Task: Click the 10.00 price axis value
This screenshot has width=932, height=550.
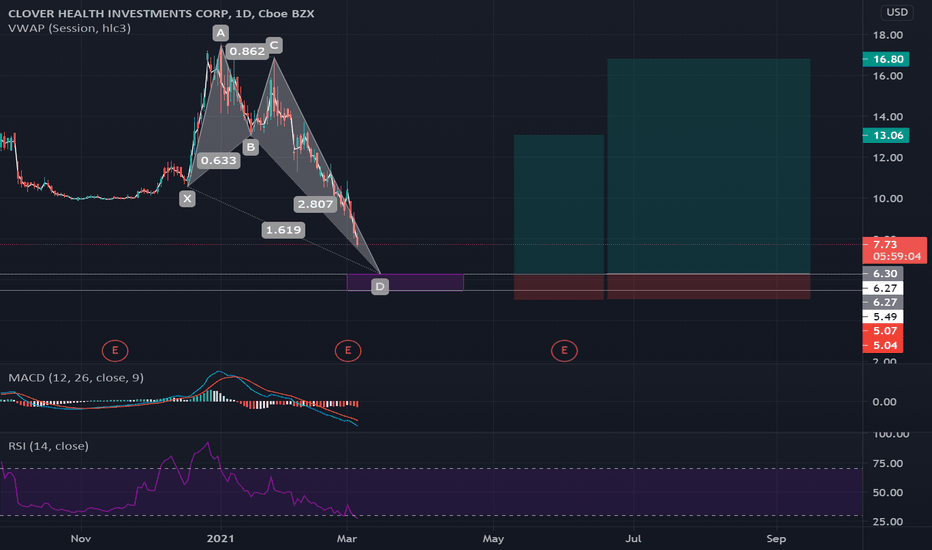Action: click(x=888, y=199)
